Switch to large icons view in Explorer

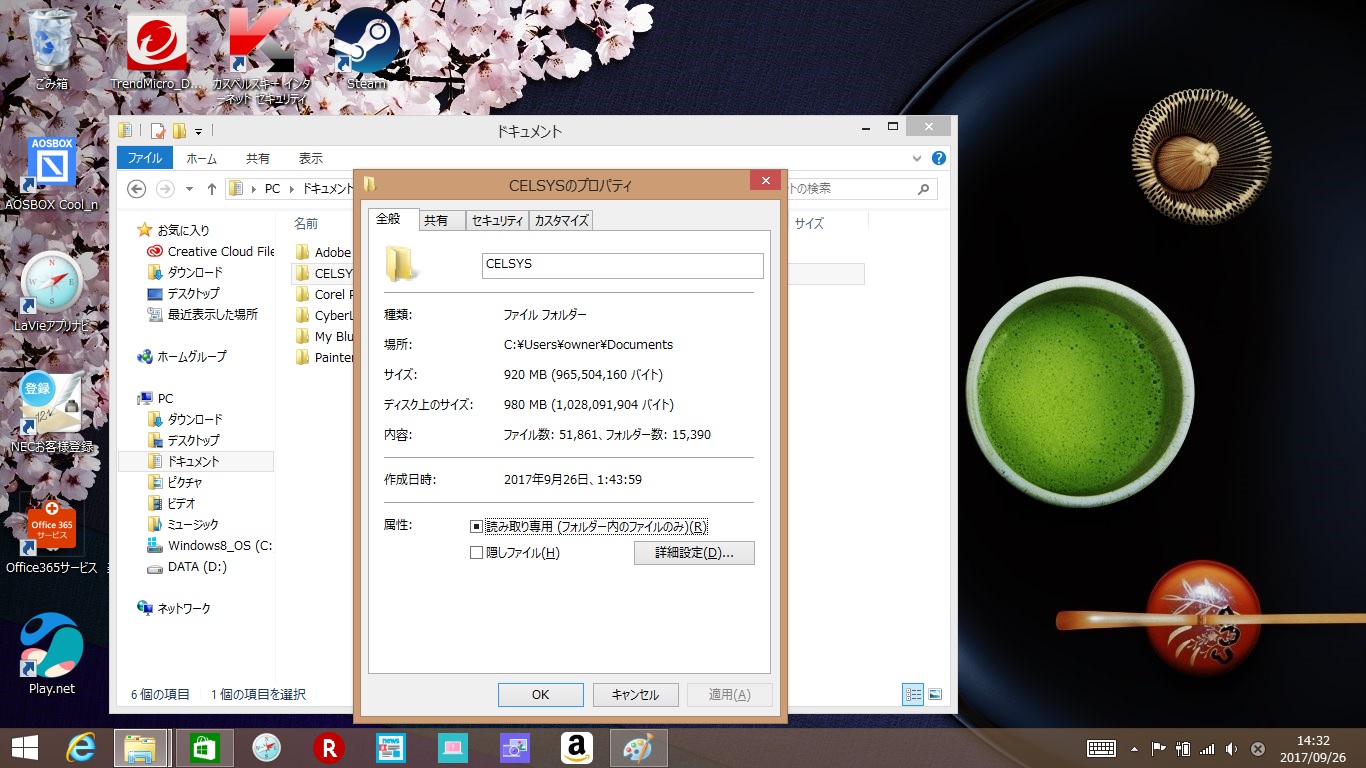pyautogui.click(x=935, y=694)
